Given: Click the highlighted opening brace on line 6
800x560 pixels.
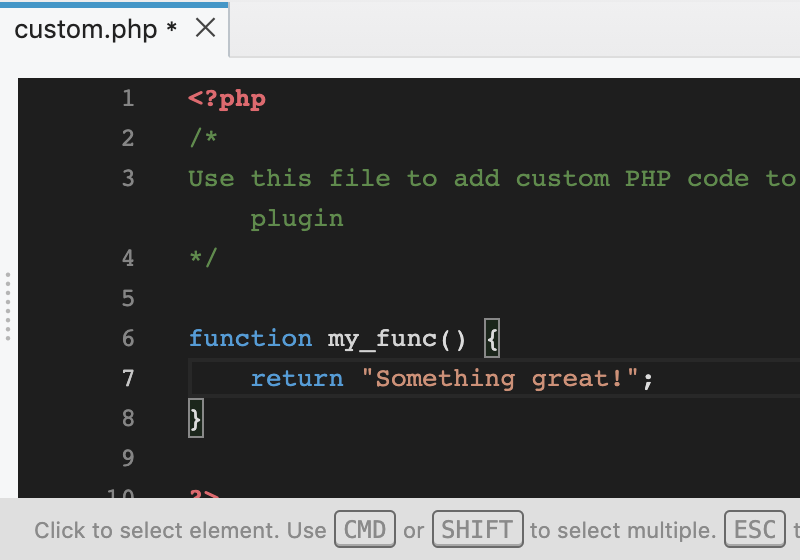Looking at the screenshot, I should [492, 338].
